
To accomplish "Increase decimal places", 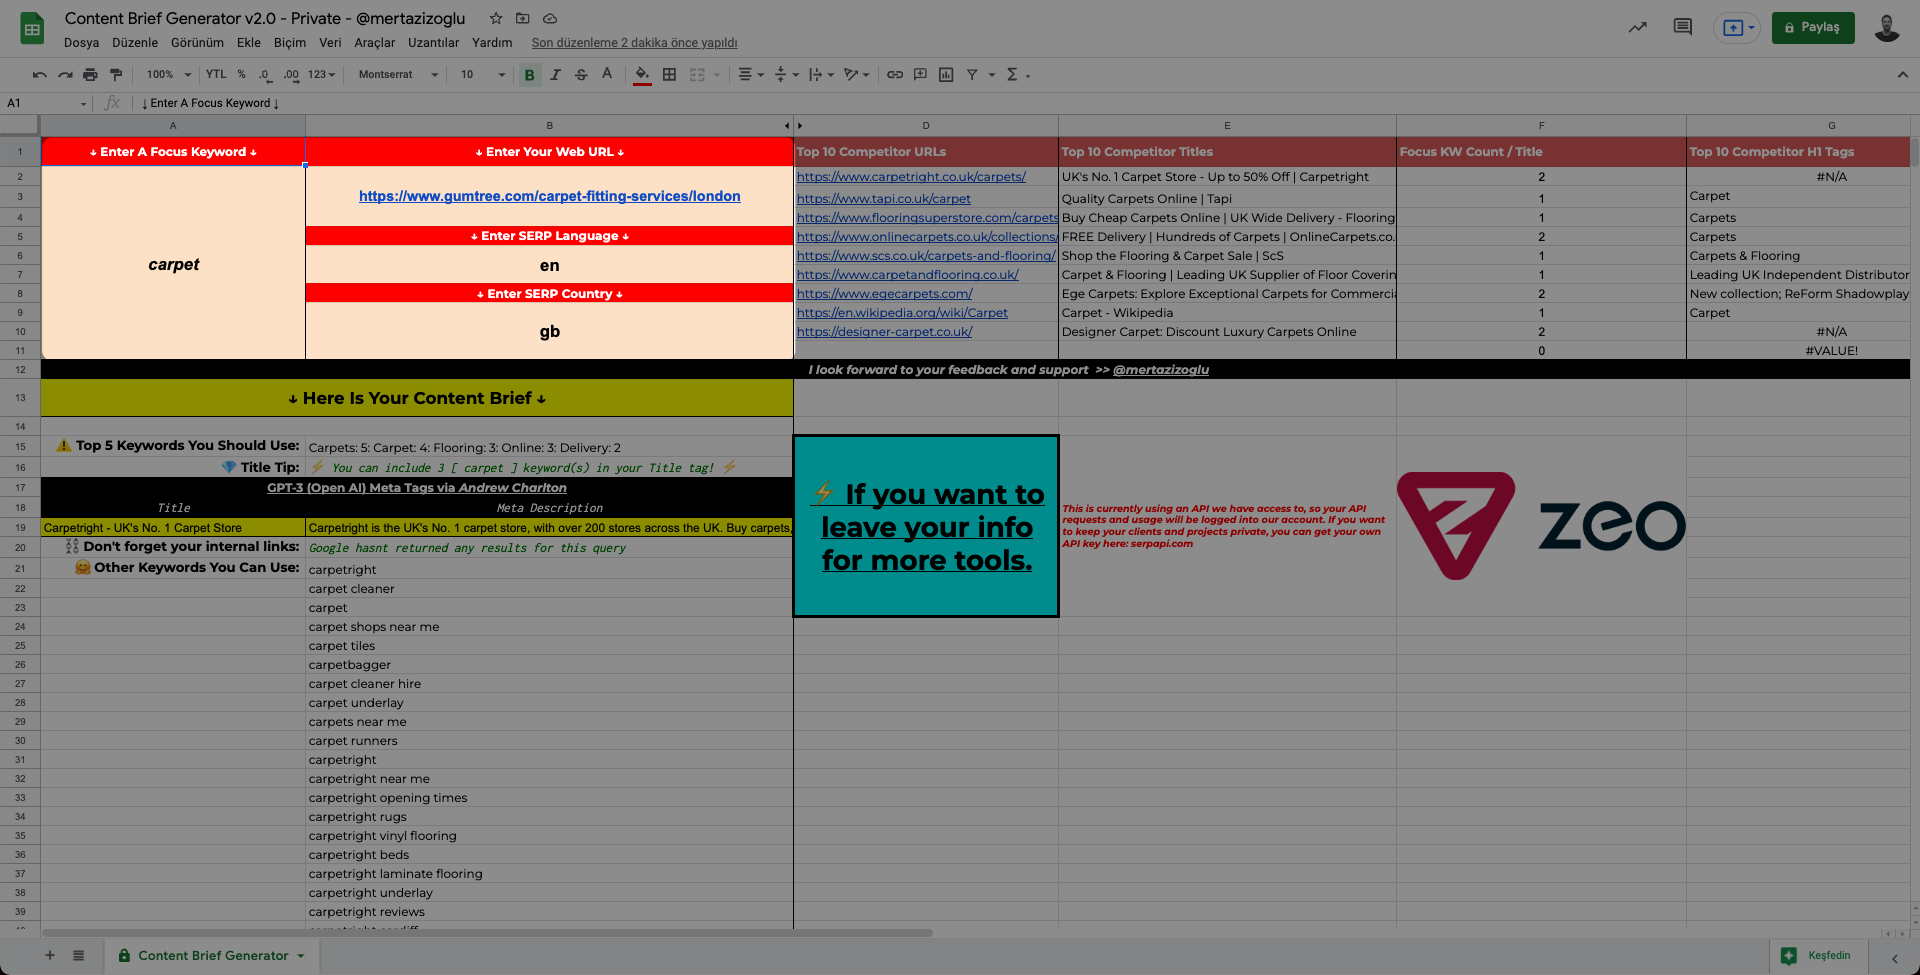I will 291,75.
